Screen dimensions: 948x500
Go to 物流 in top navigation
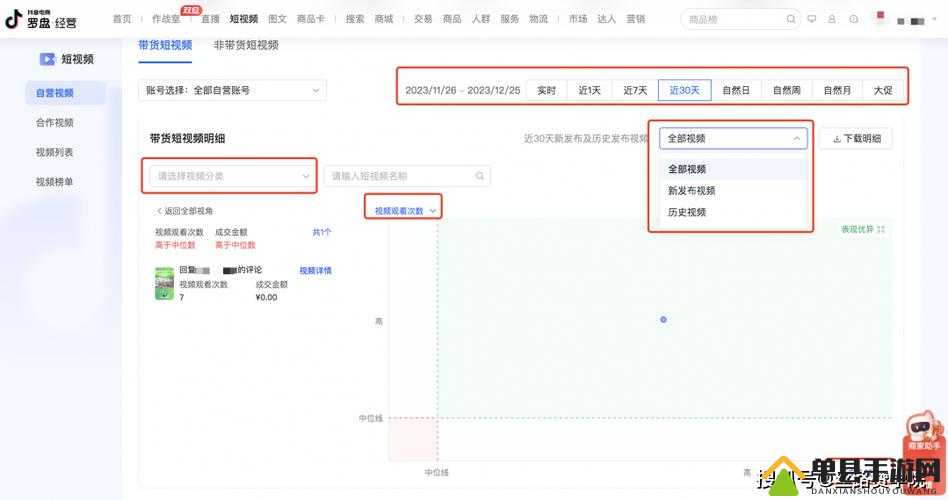pyautogui.click(x=539, y=19)
